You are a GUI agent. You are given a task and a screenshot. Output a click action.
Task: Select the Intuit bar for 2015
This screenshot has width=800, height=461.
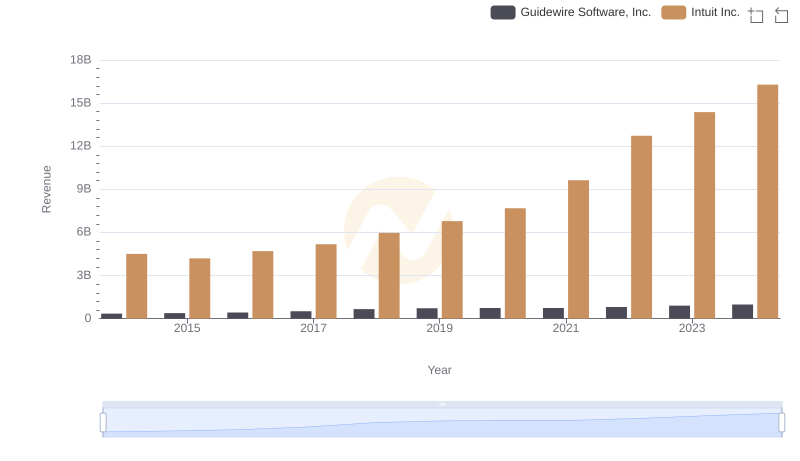pyautogui.click(x=199, y=288)
